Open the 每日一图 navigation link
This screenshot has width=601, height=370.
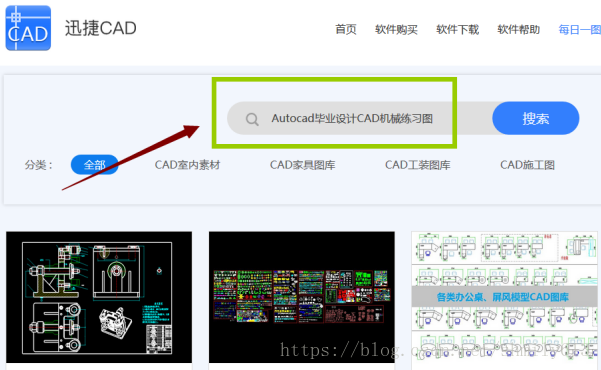point(580,30)
